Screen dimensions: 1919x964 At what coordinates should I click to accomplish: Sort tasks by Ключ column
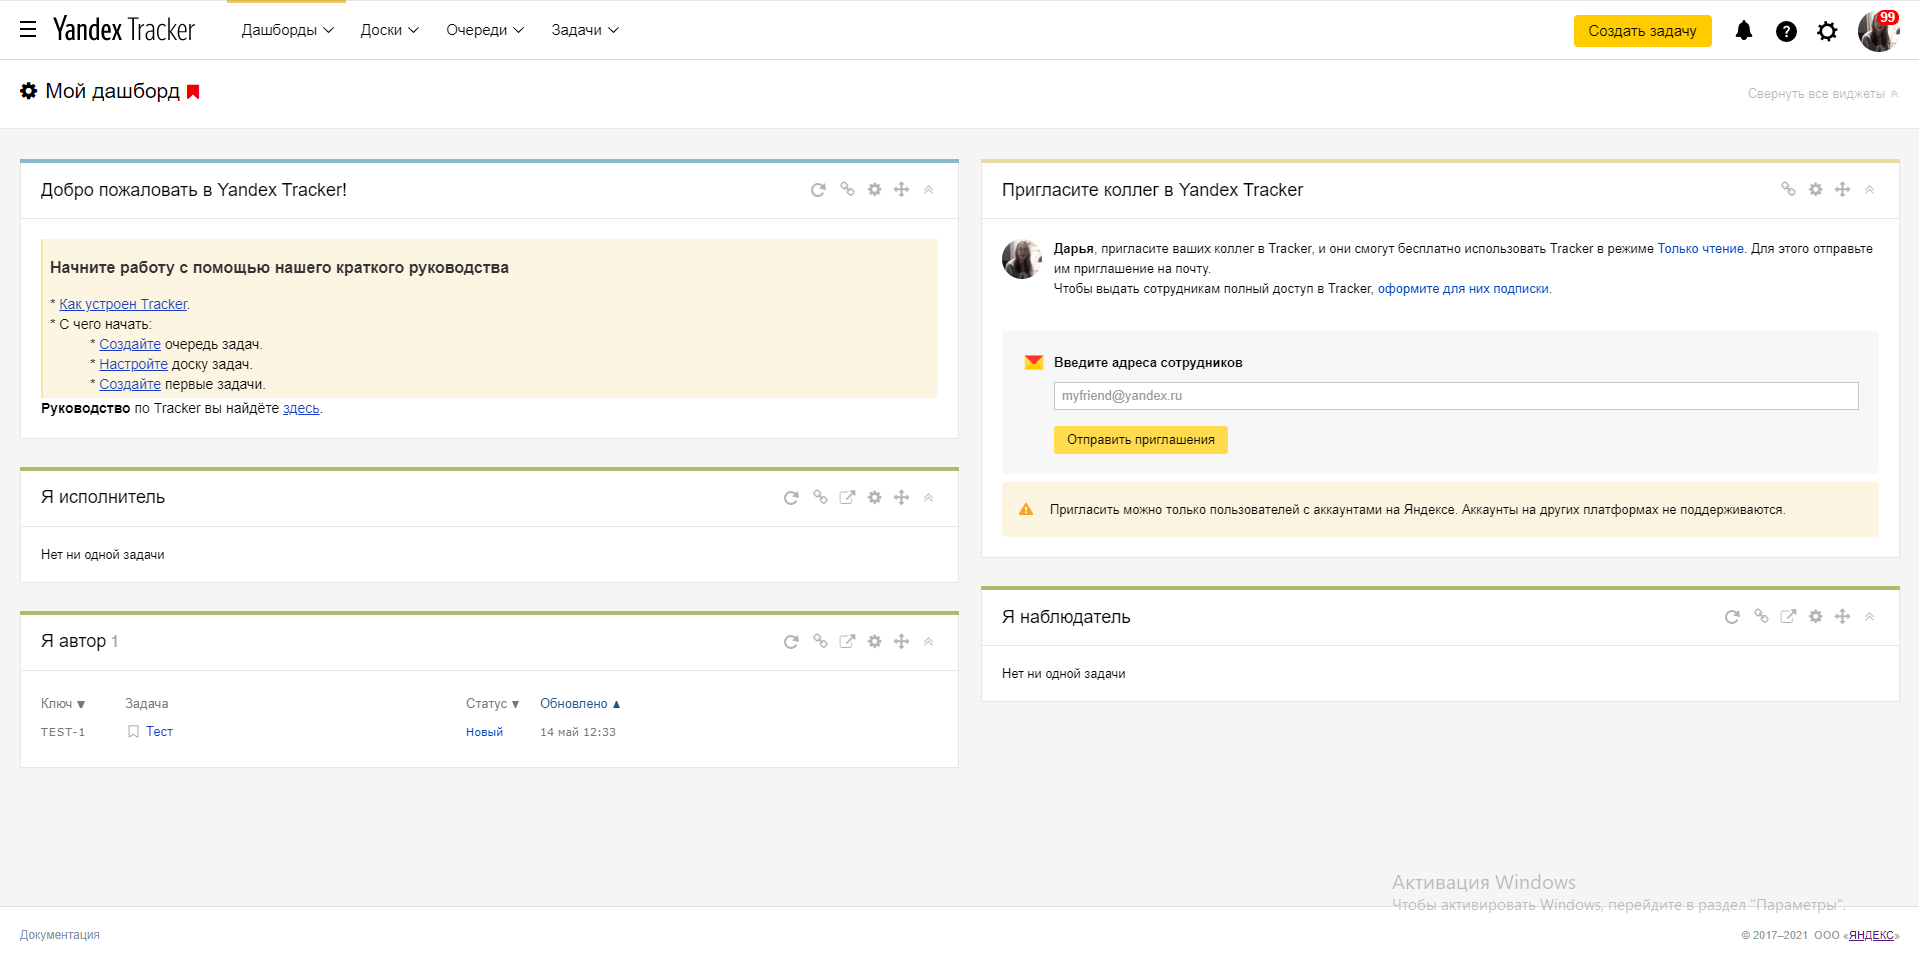coord(63,704)
